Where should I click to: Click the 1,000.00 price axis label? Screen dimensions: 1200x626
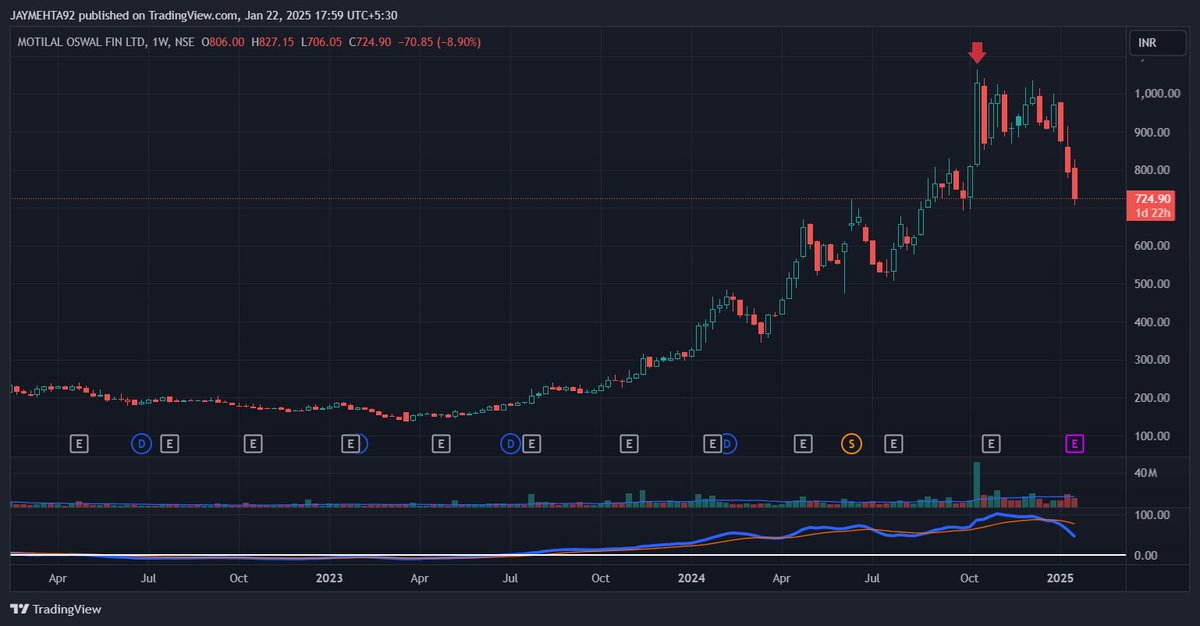coord(1157,94)
